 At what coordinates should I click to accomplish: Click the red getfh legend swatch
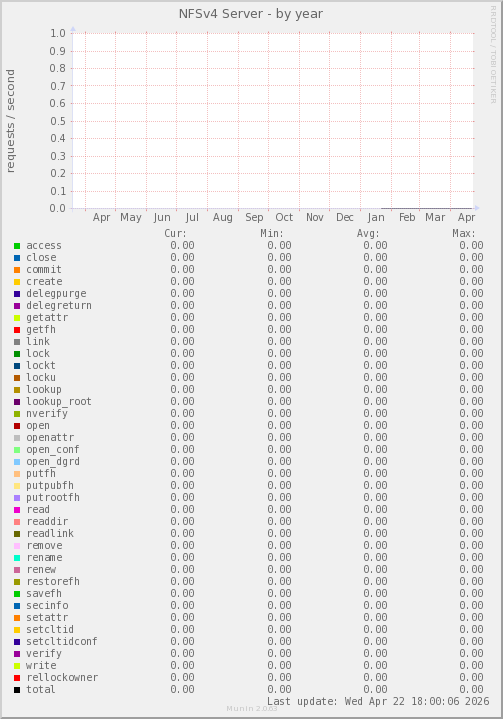pos(17,330)
